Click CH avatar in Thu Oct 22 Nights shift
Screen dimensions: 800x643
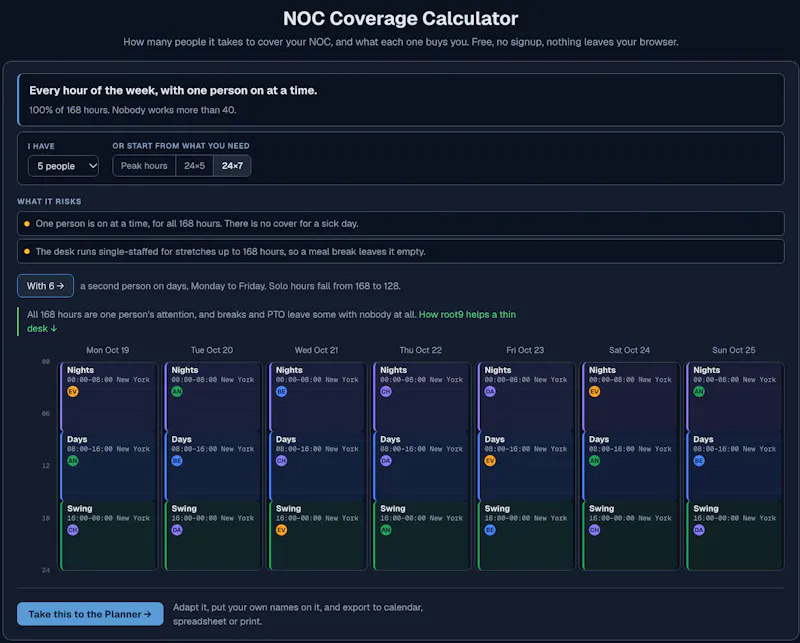tap(386, 391)
